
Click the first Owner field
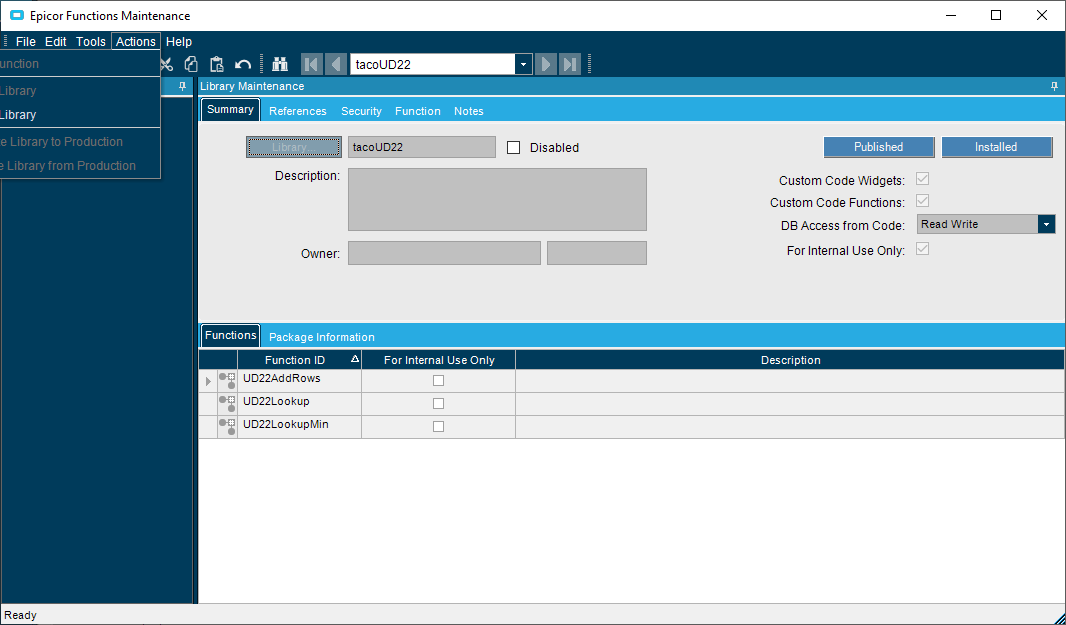click(444, 253)
